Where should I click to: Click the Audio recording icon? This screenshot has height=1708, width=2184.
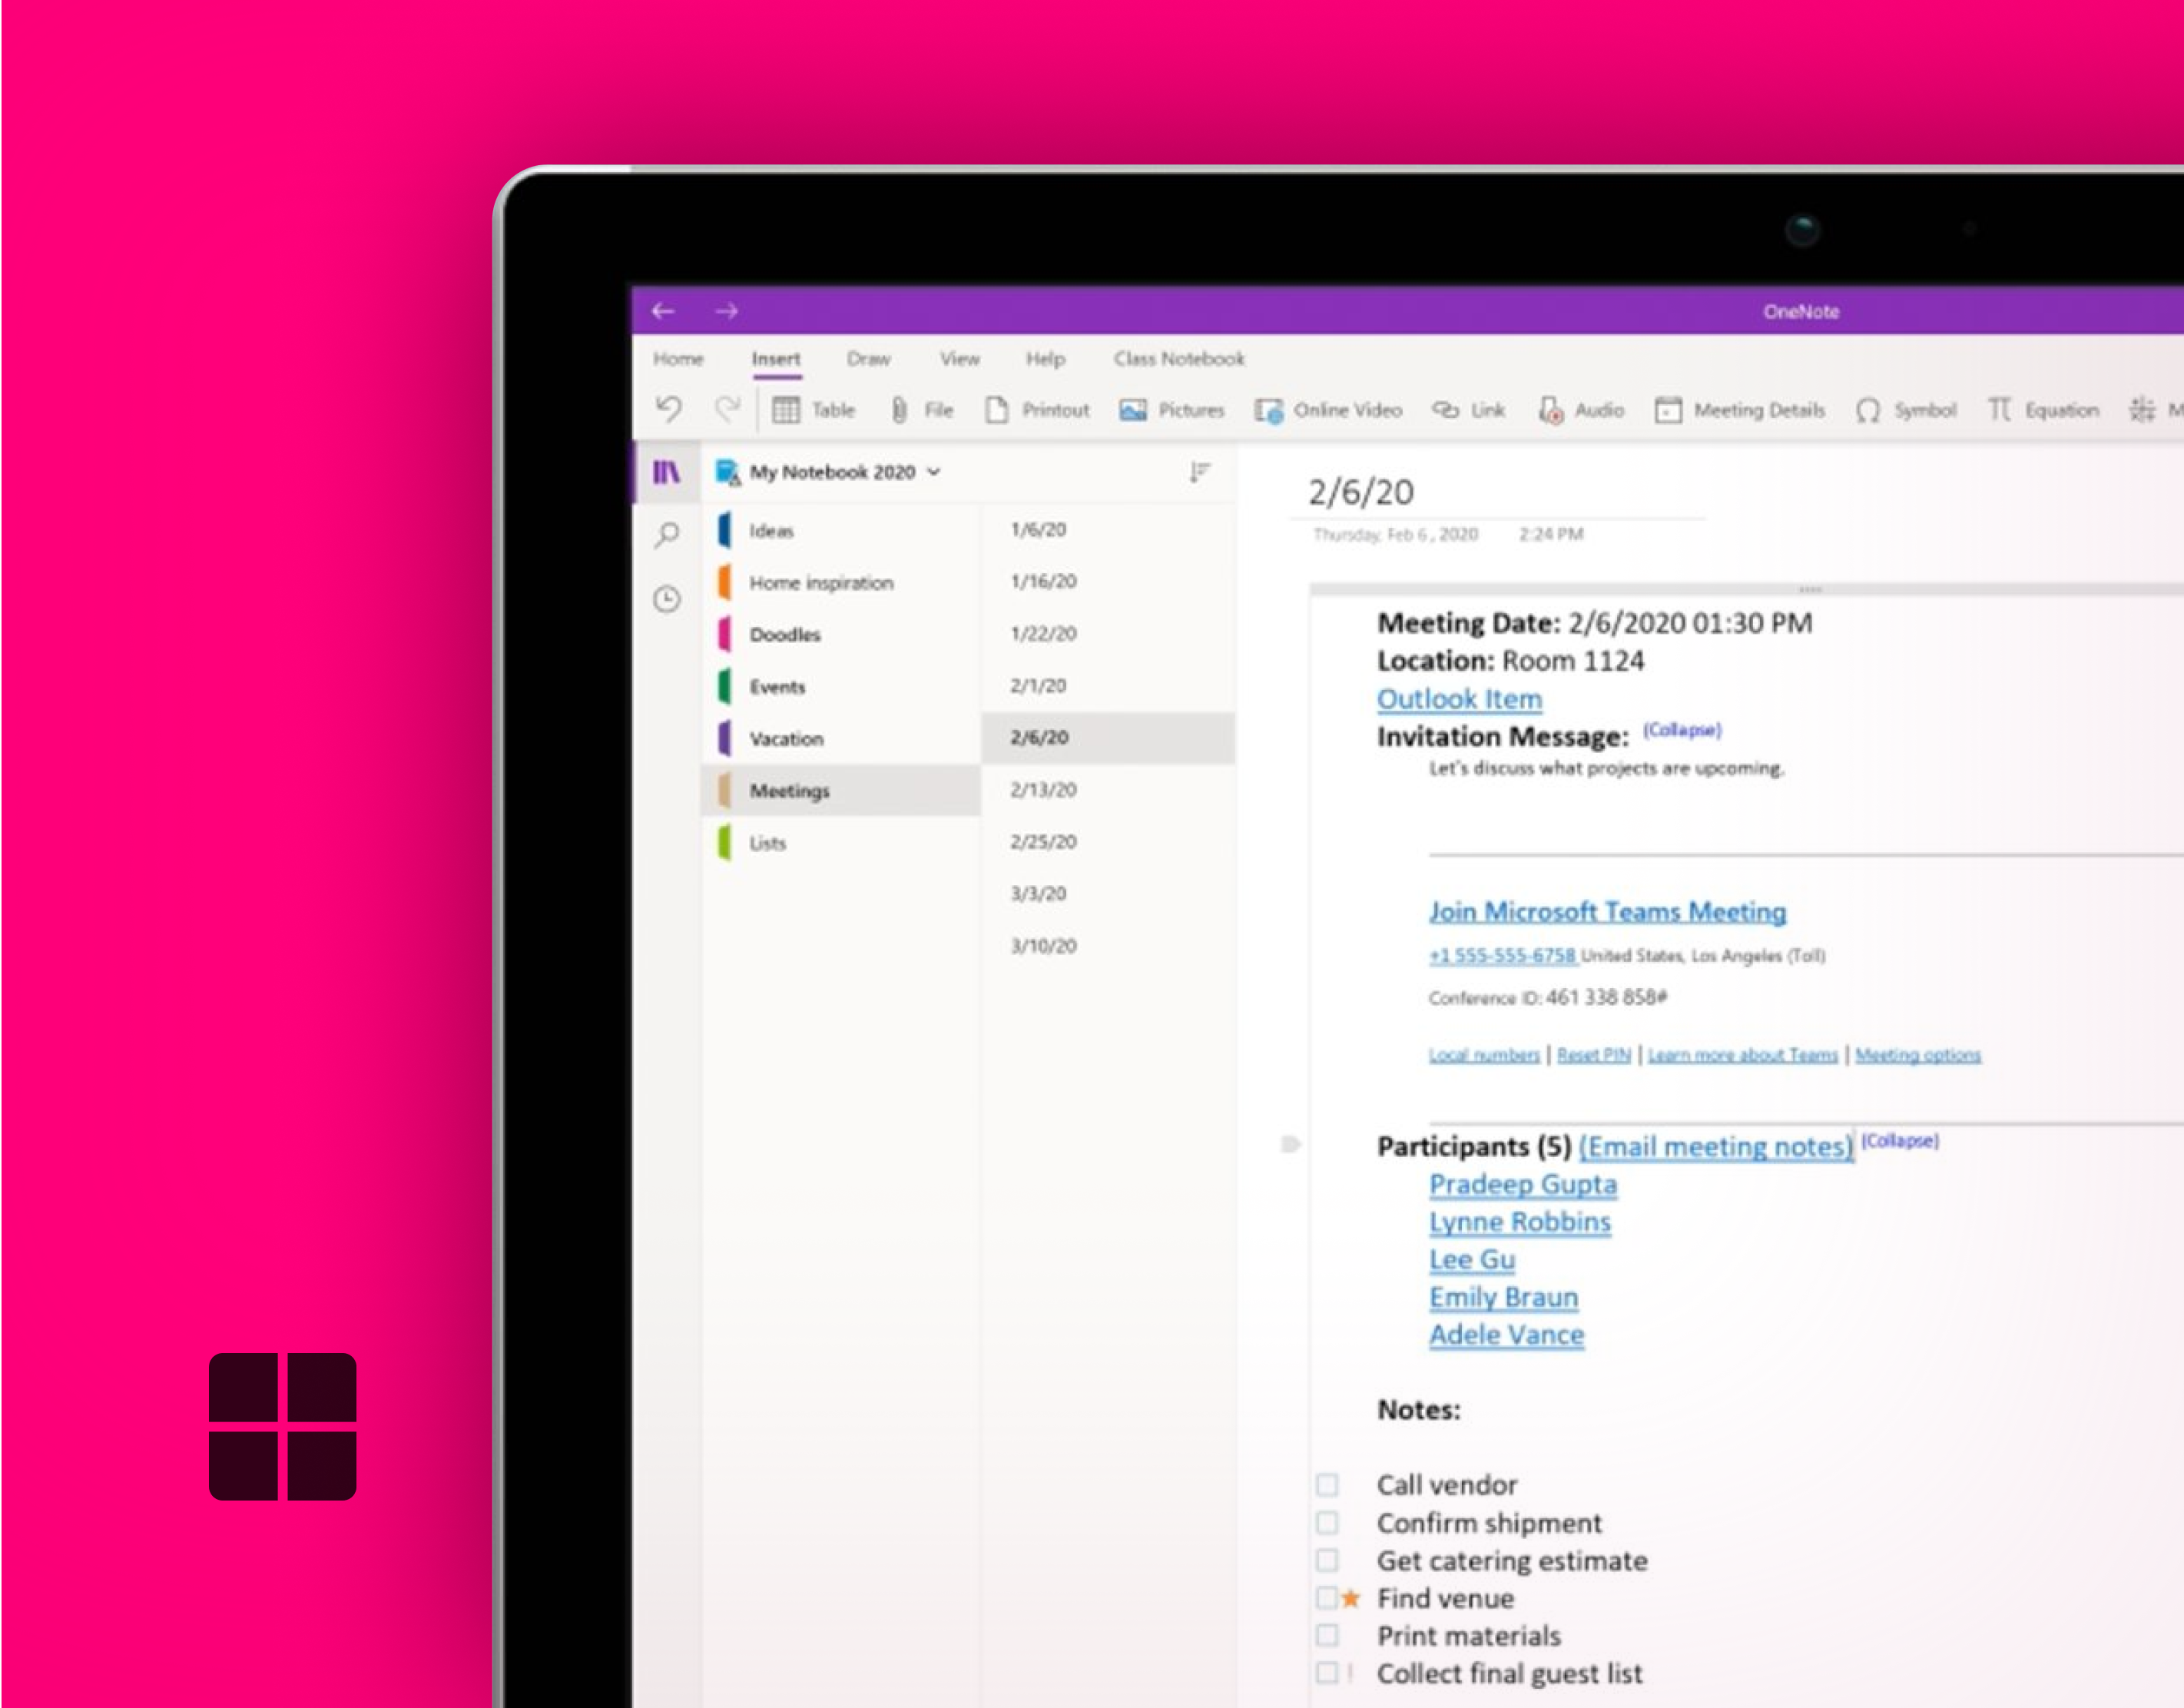[1550, 410]
